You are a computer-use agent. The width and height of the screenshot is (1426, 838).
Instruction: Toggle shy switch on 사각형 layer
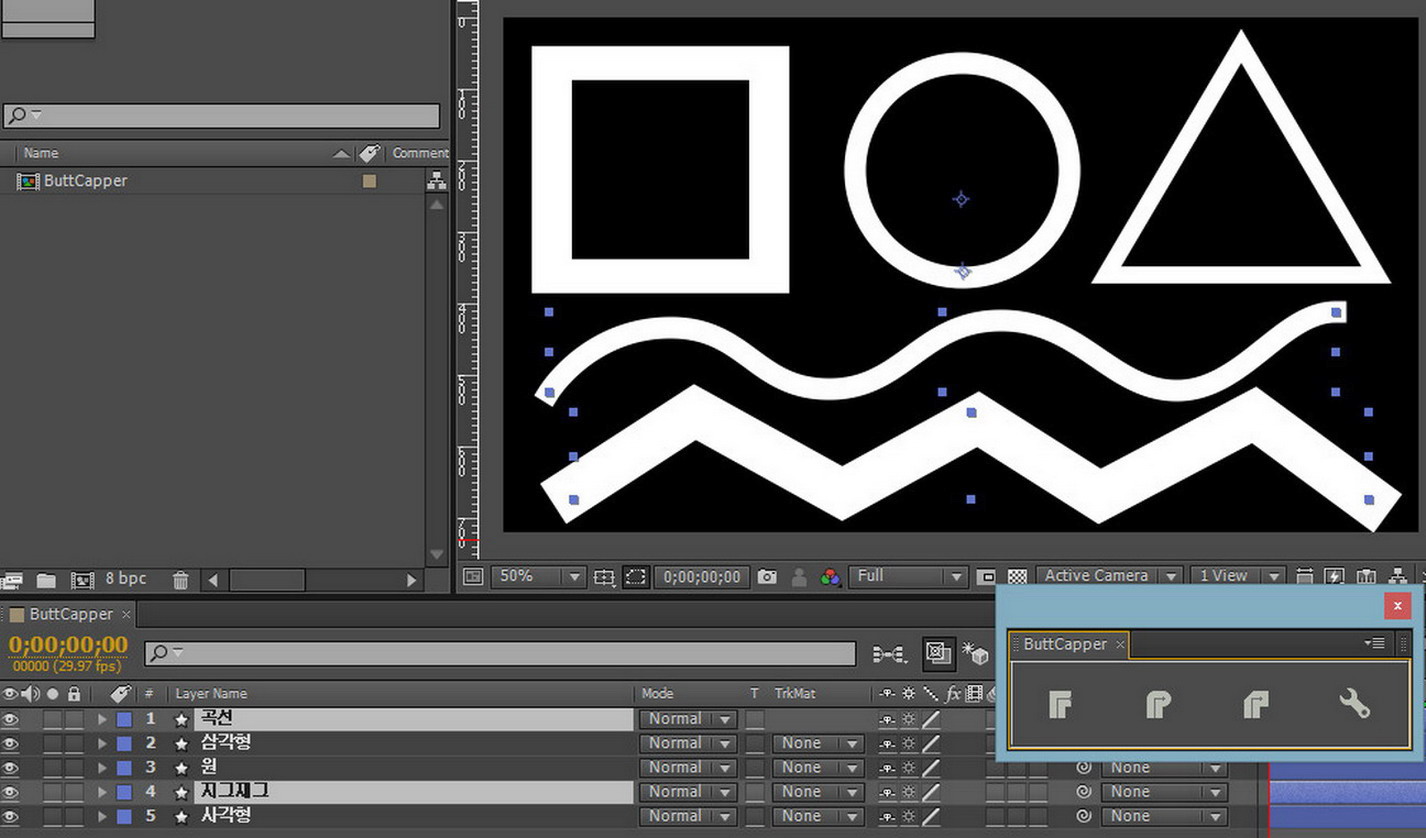(886, 816)
